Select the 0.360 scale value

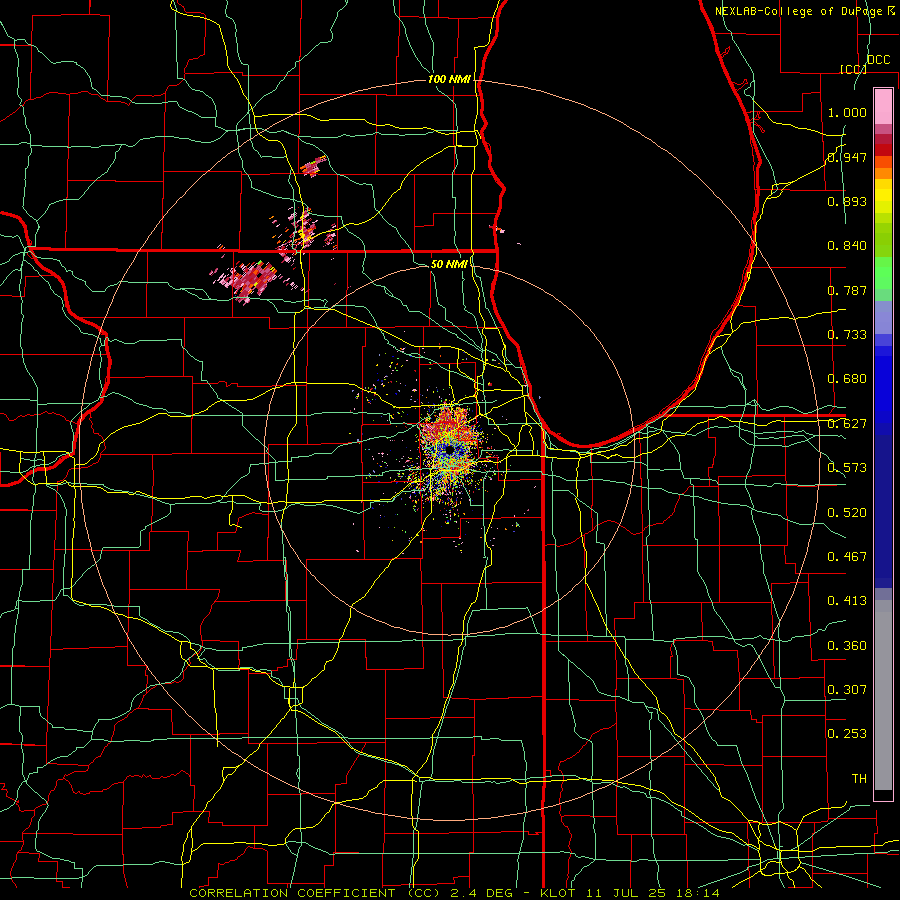(x=847, y=646)
